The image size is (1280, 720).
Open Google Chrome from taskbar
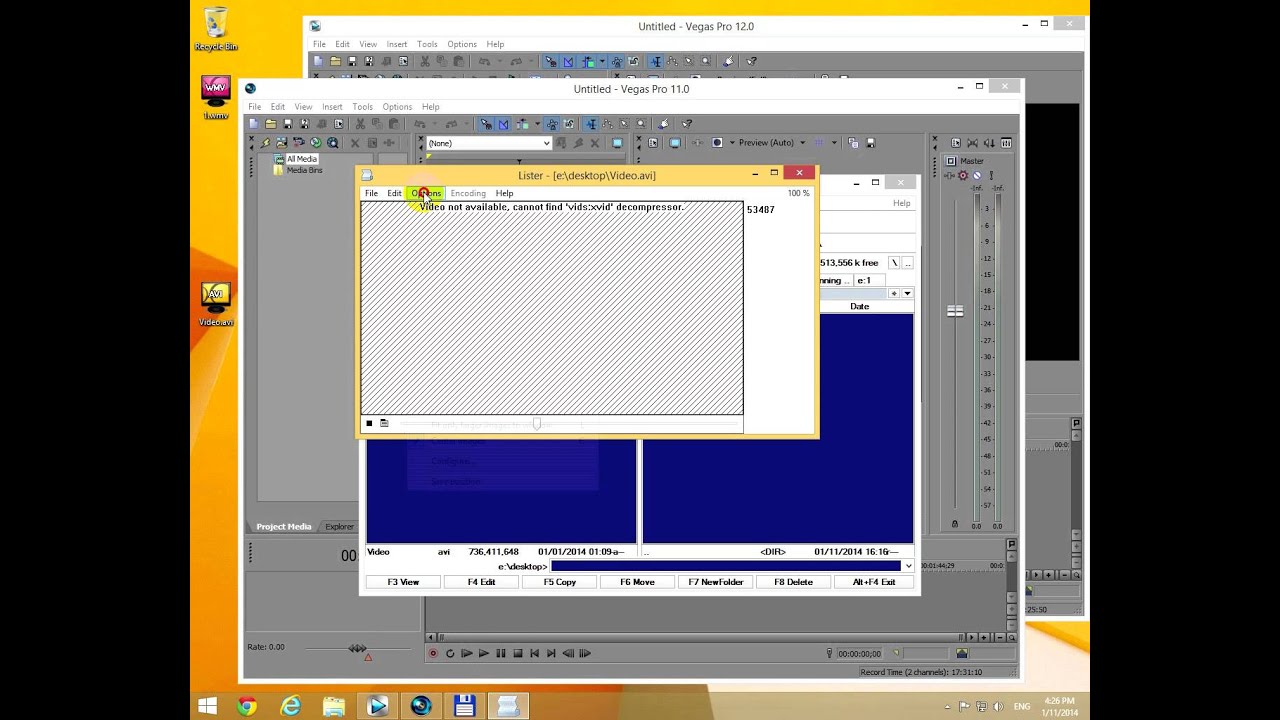pyautogui.click(x=246, y=706)
